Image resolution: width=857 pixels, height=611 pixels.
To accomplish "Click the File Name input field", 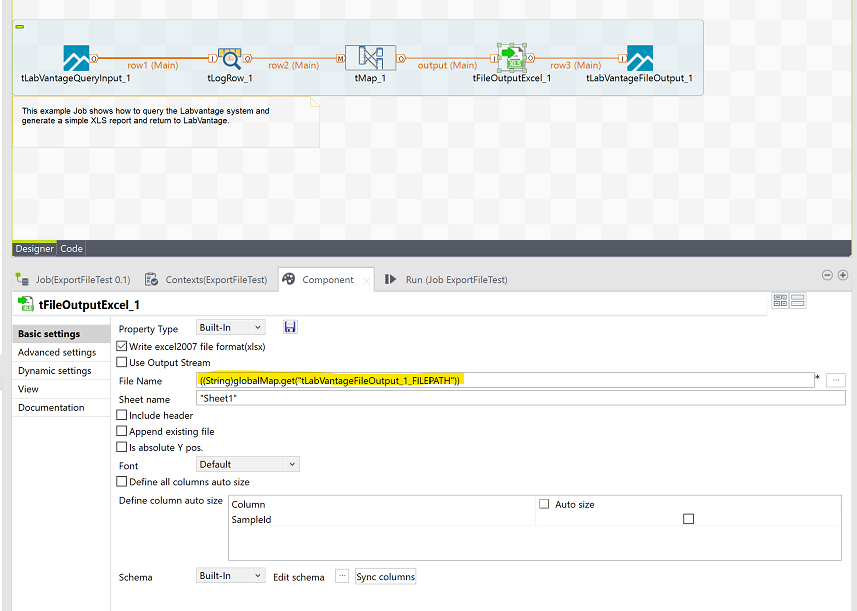I will click(x=505, y=380).
